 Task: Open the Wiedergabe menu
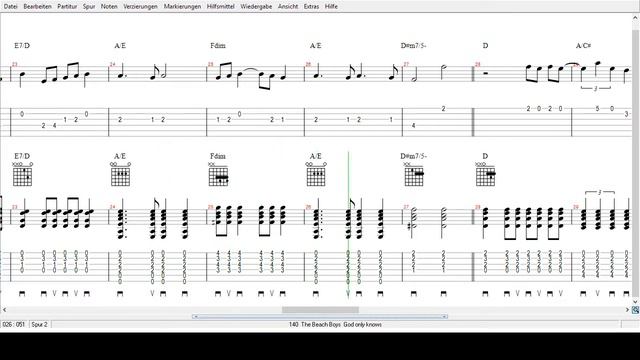point(256,7)
